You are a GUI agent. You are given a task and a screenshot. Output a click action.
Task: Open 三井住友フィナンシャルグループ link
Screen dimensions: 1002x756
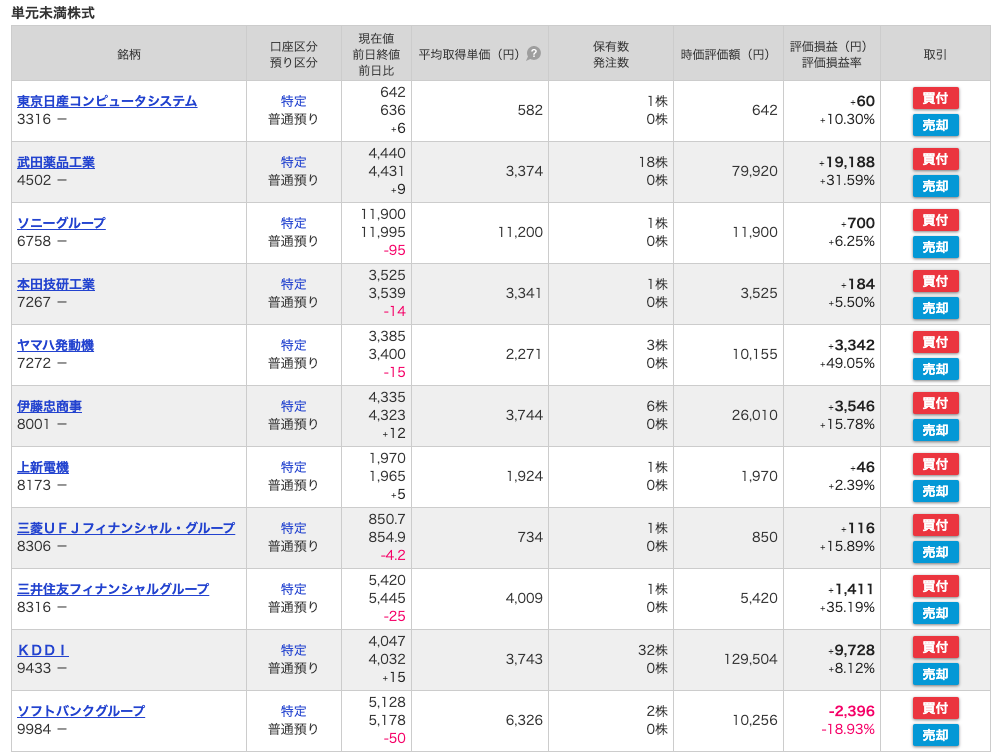pos(113,589)
